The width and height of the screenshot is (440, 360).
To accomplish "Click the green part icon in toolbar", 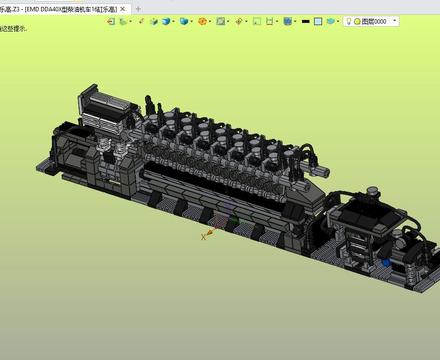I will point(124,21).
